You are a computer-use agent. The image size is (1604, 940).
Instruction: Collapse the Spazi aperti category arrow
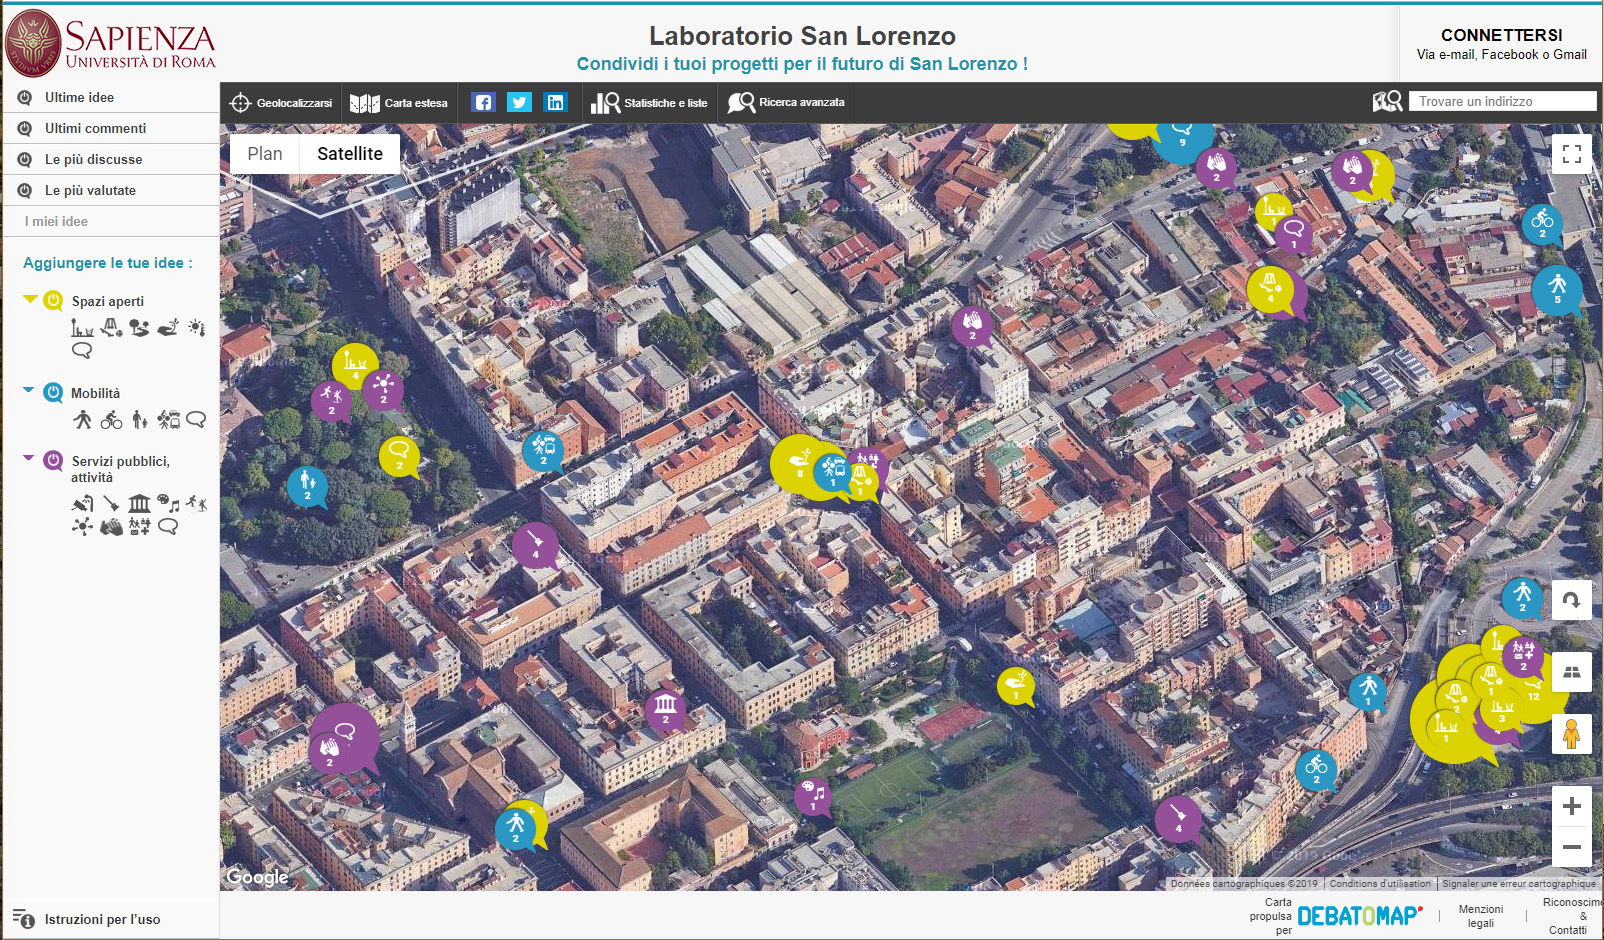pyautogui.click(x=30, y=299)
